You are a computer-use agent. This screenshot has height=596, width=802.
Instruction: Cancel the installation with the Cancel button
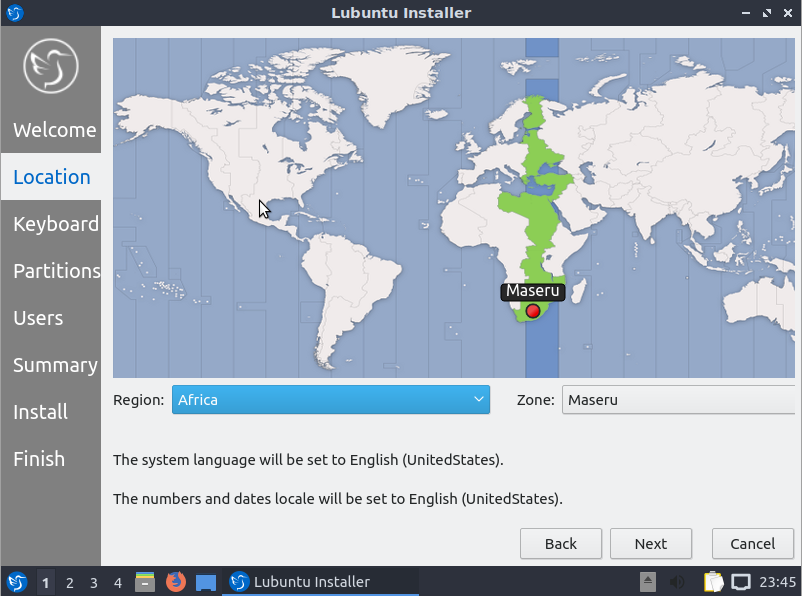click(x=752, y=544)
